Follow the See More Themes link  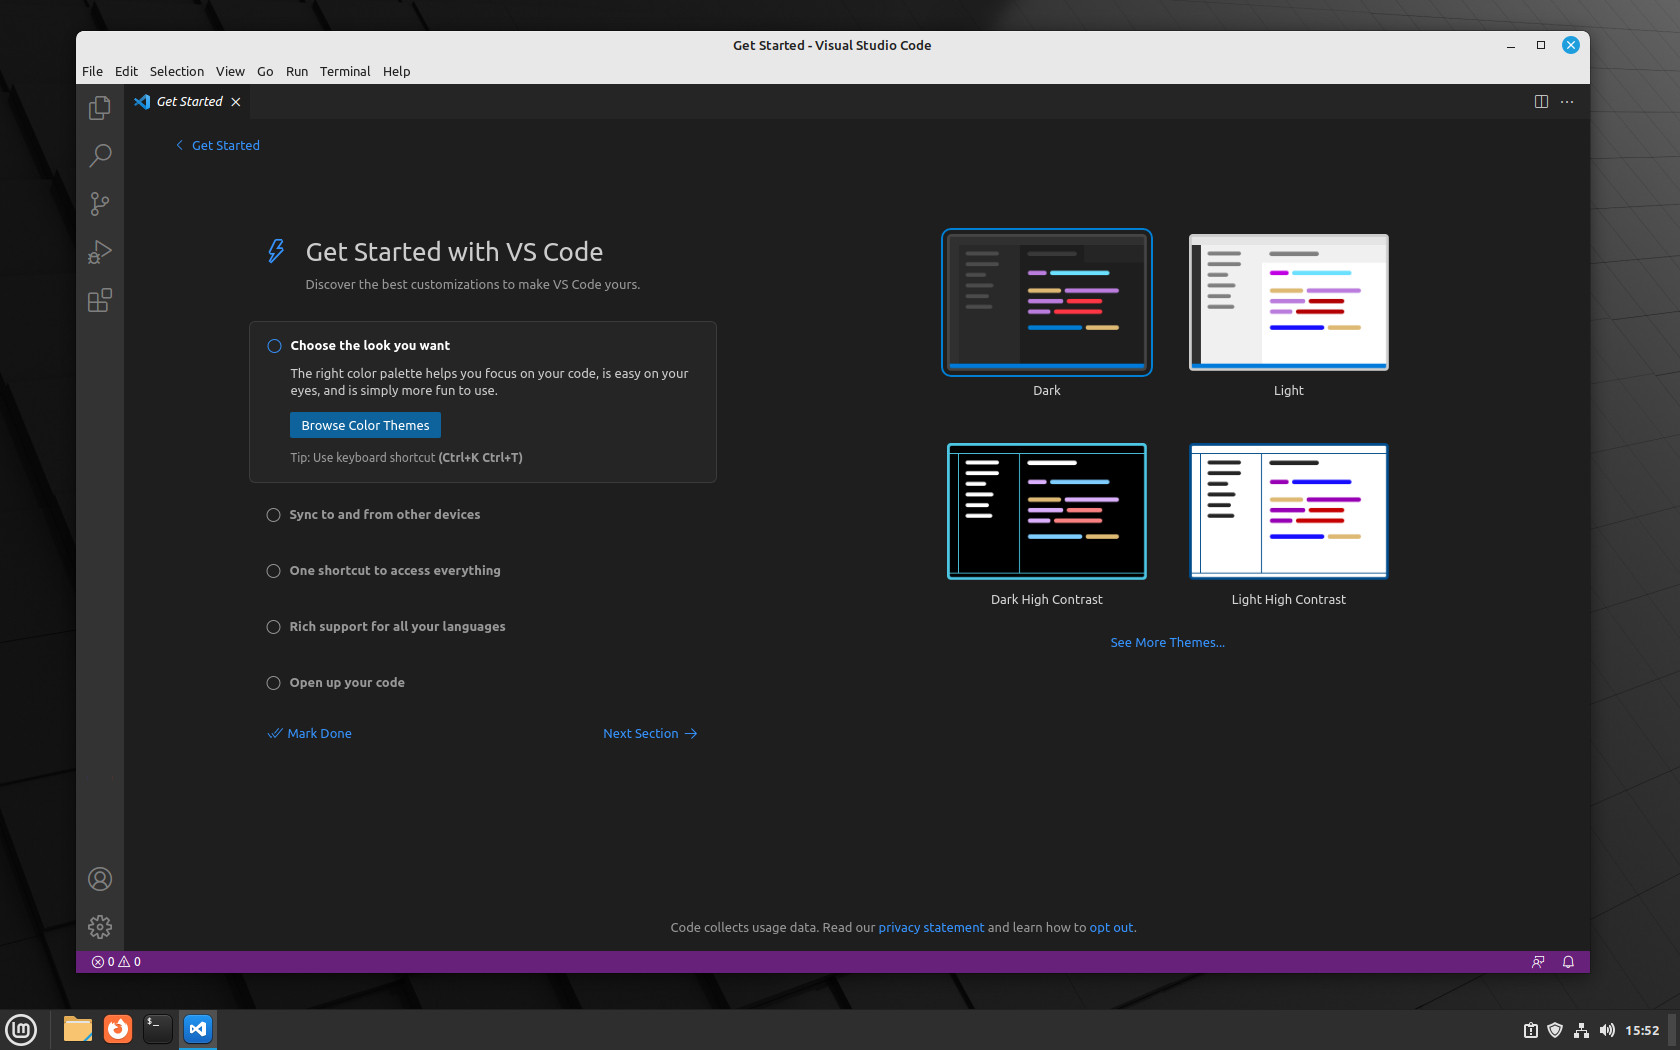click(x=1167, y=643)
